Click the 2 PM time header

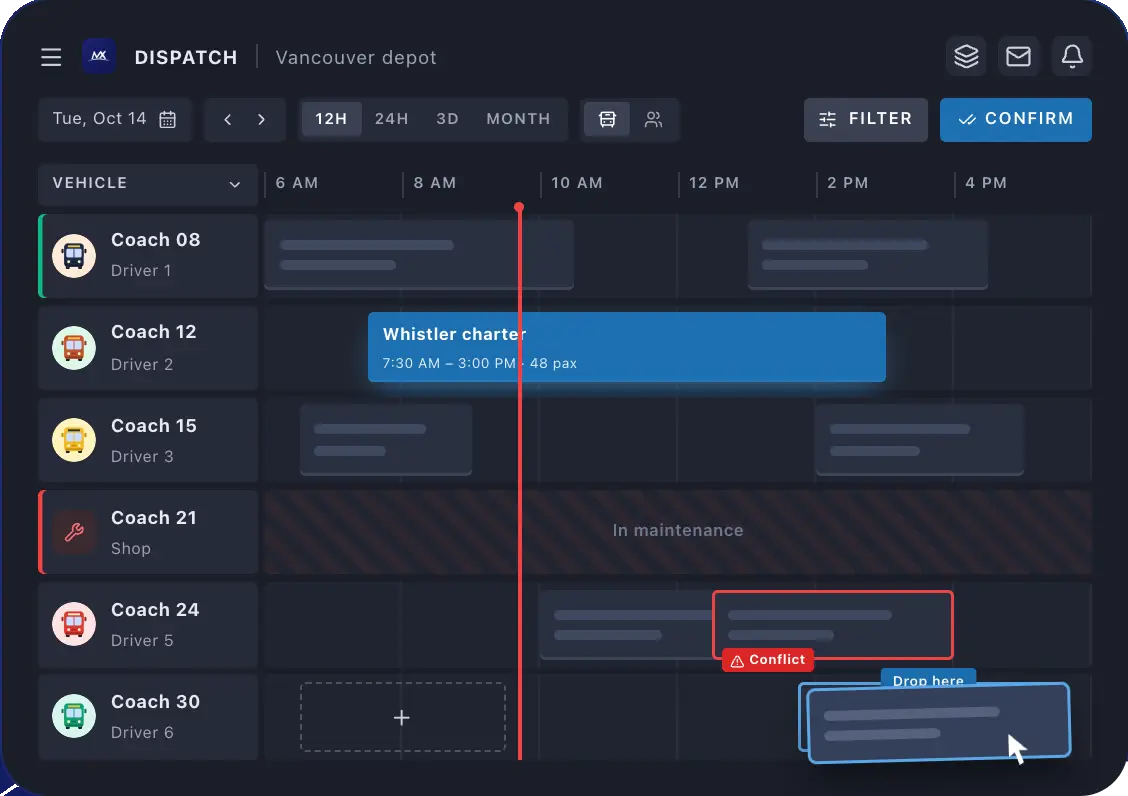pos(847,184)
